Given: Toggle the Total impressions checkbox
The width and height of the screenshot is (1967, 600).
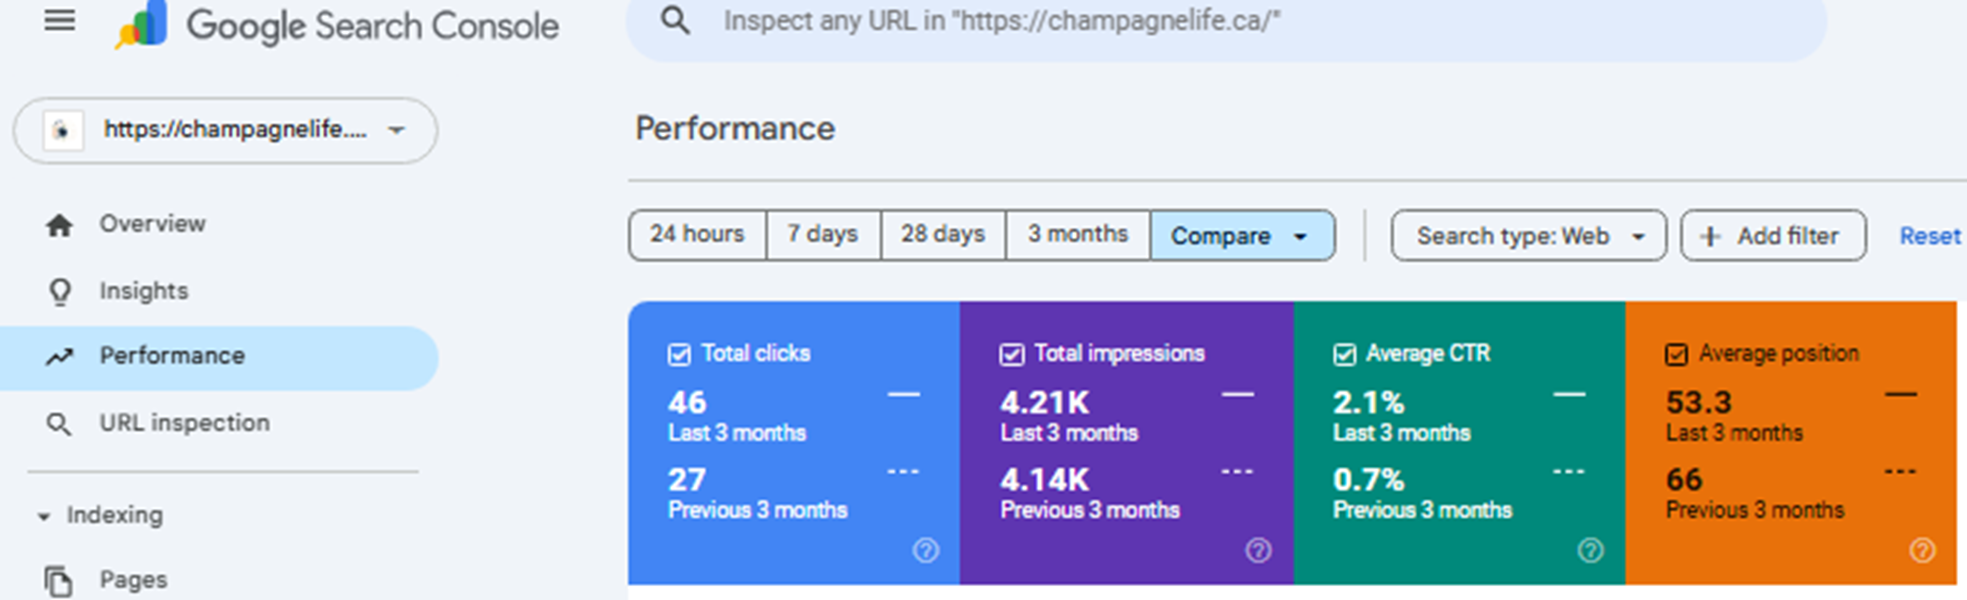Looking at the screenshot, I should point(1012,354).
